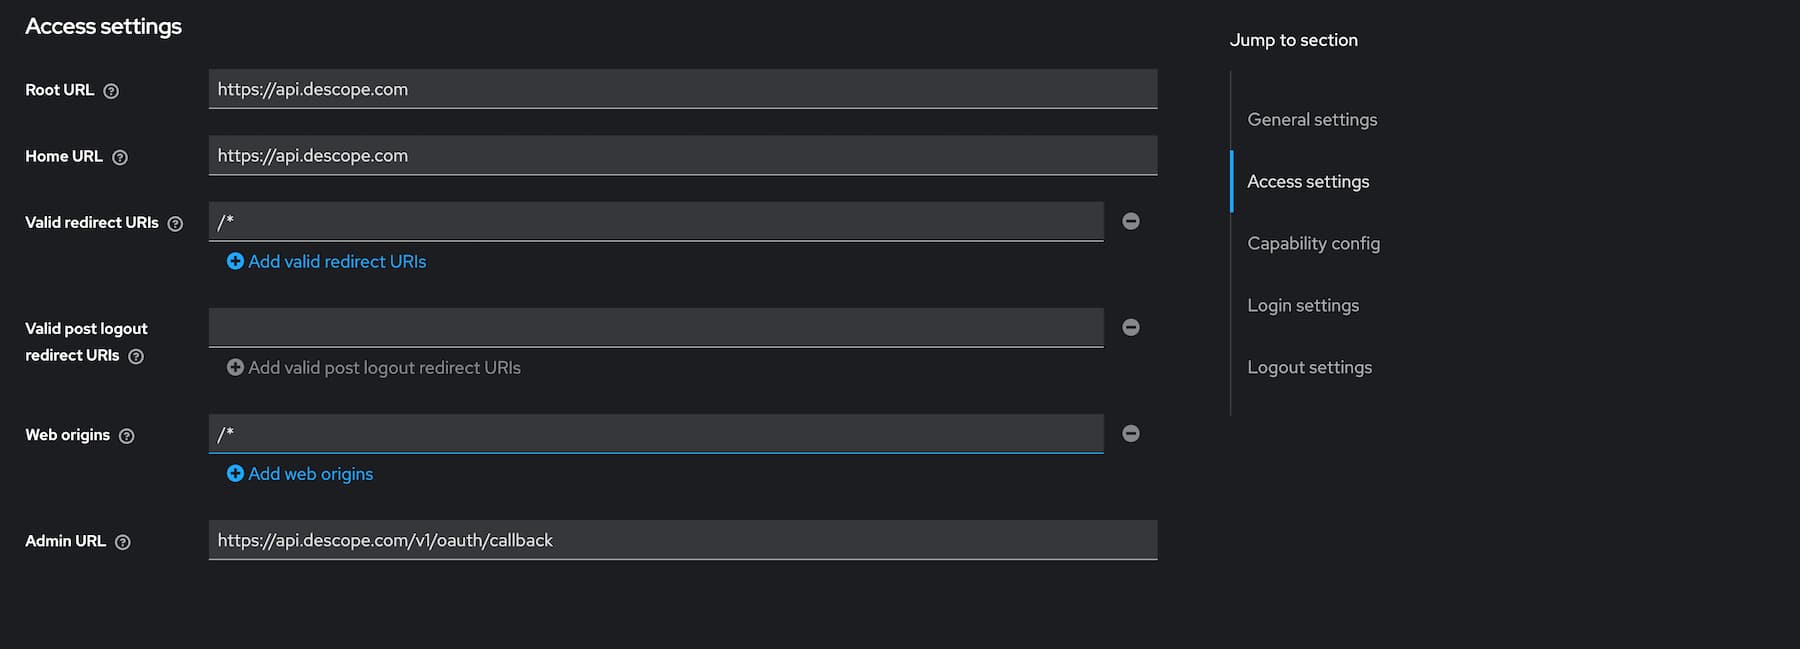Click the Web origins help icon
Image resolution: width=1800 pixels, height=649 pixels.
tap(126, 436)
